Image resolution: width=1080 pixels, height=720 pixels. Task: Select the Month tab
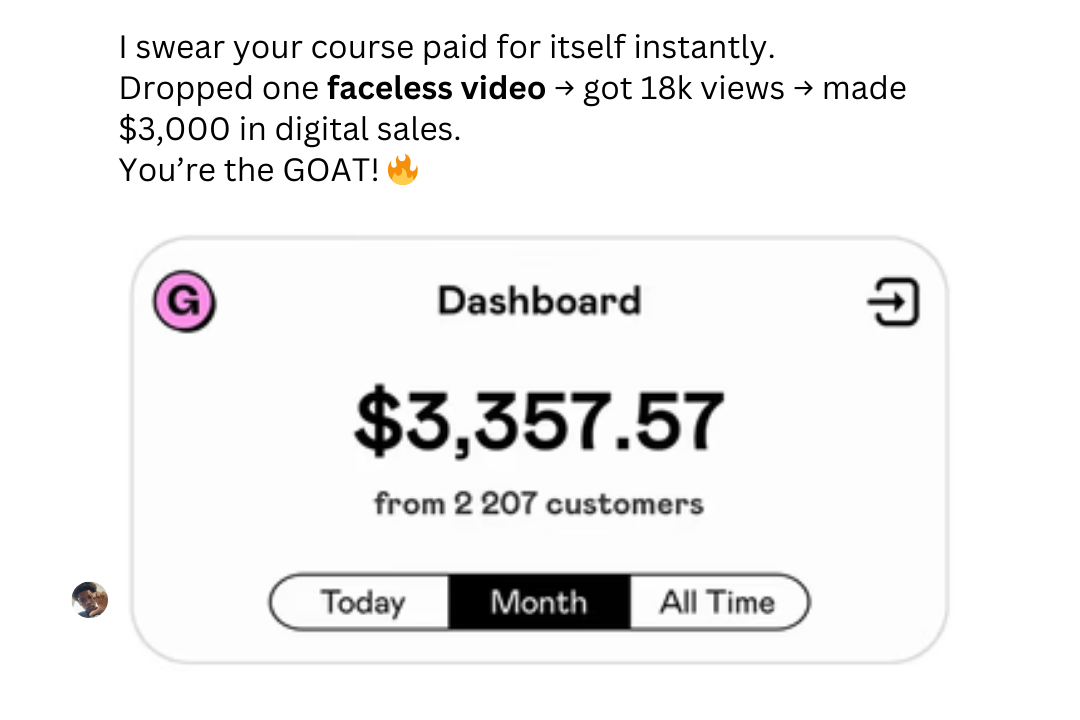pyautogui.click(x=539, y=602)
